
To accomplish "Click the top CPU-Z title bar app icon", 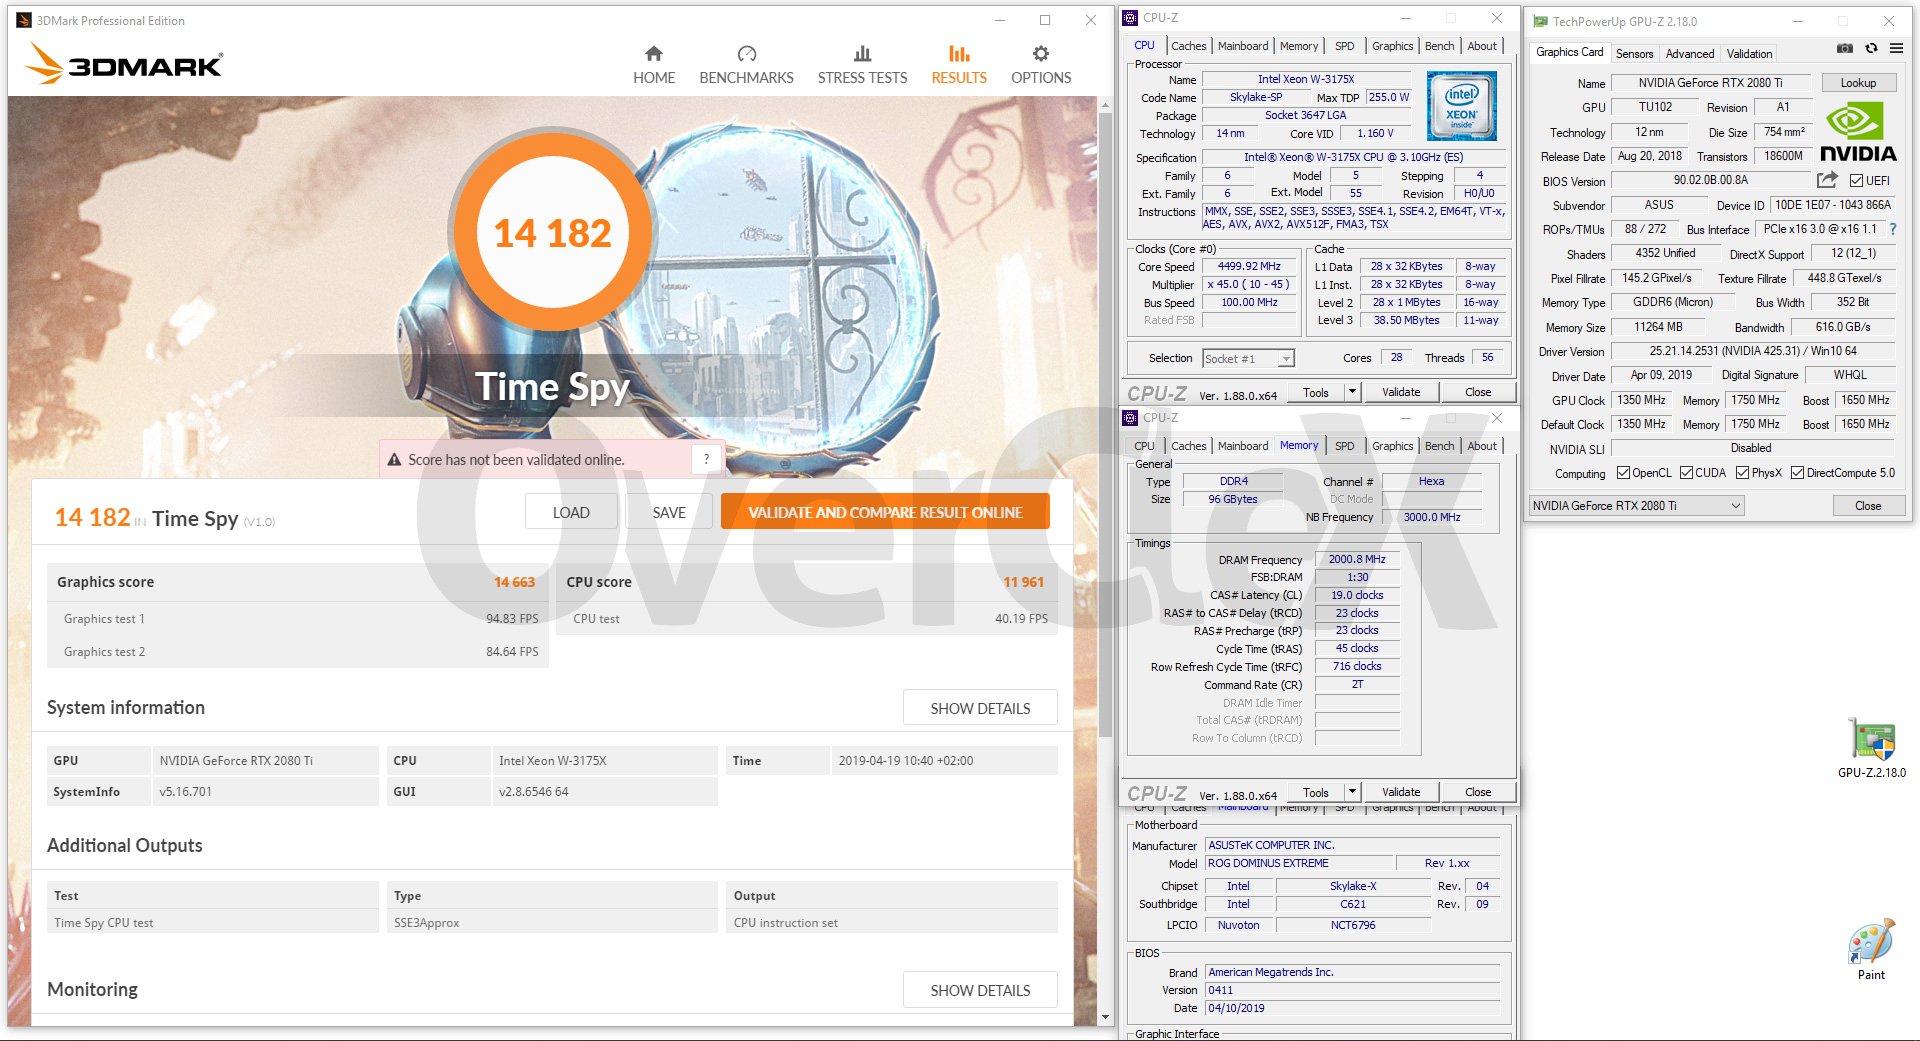I will click(1130, 17).
